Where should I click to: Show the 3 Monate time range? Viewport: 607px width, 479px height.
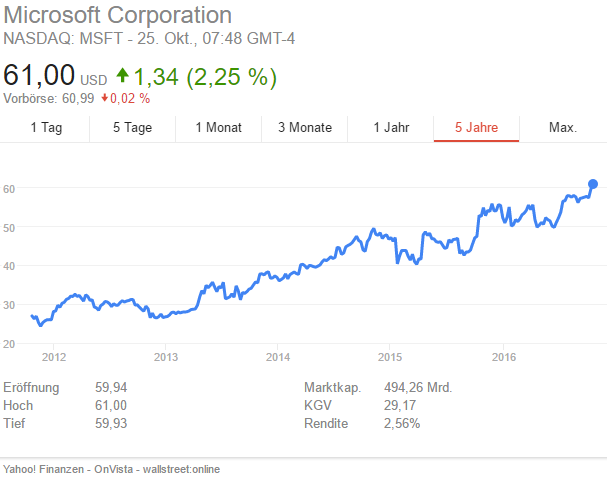coord(305,127)
